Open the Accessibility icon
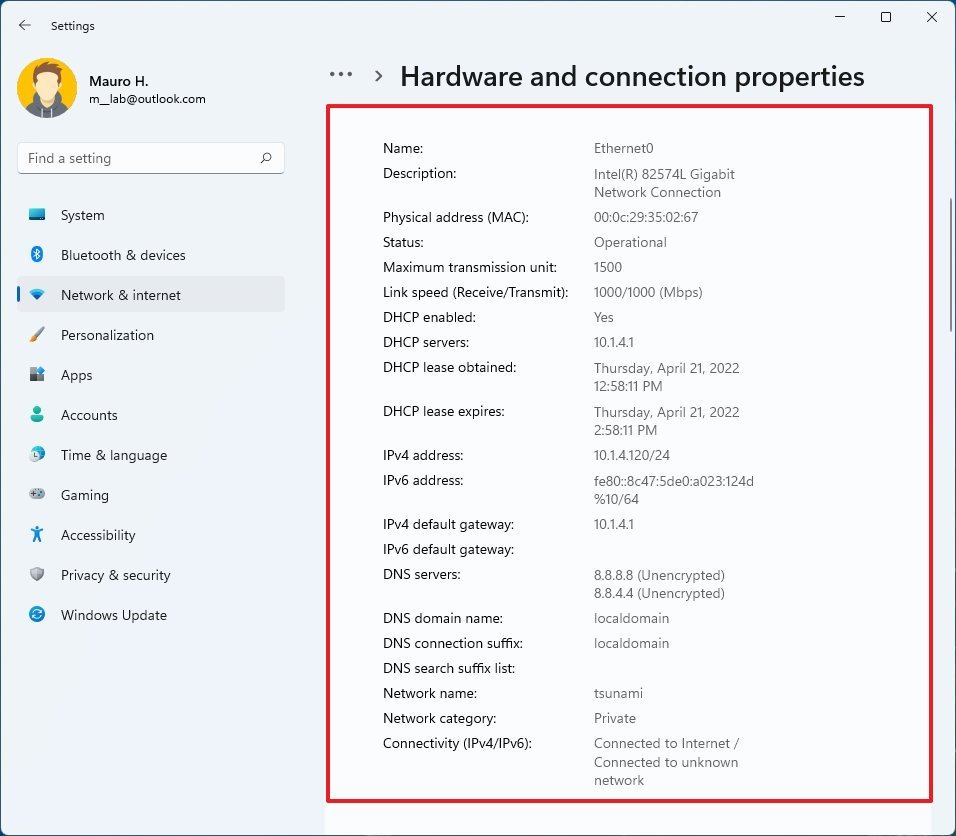Viewport: 956px width, 836px height. point(37,535)
